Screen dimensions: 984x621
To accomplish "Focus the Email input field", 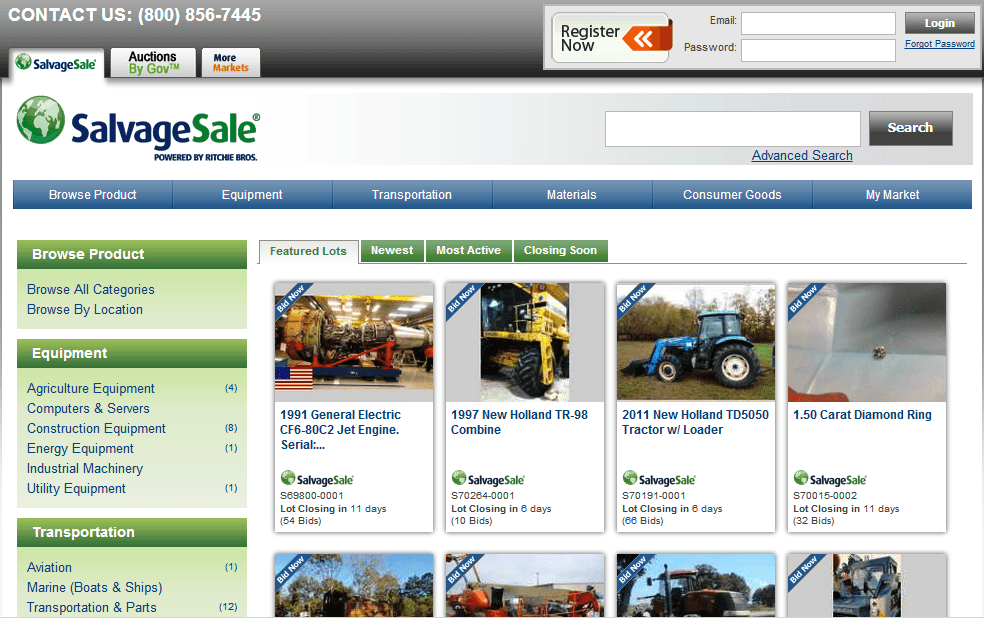I will [818, 23].
